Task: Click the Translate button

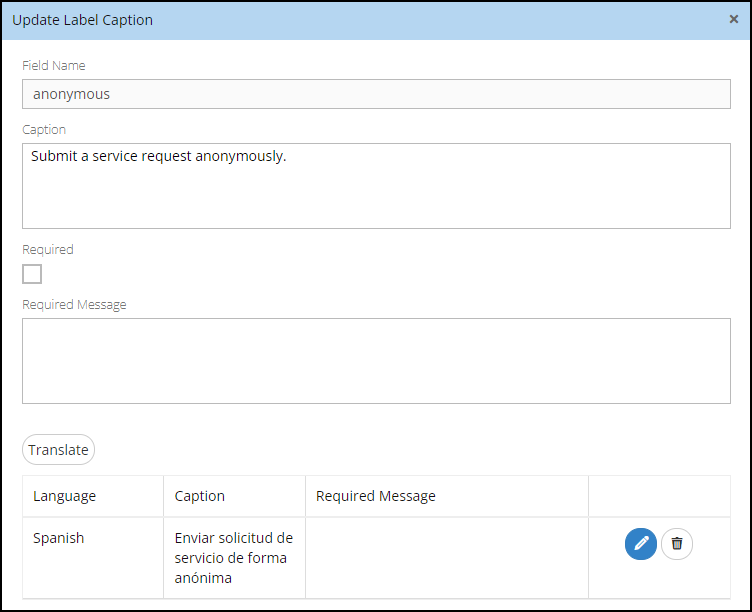Action: pyautogui.click(x=59, y=449)
